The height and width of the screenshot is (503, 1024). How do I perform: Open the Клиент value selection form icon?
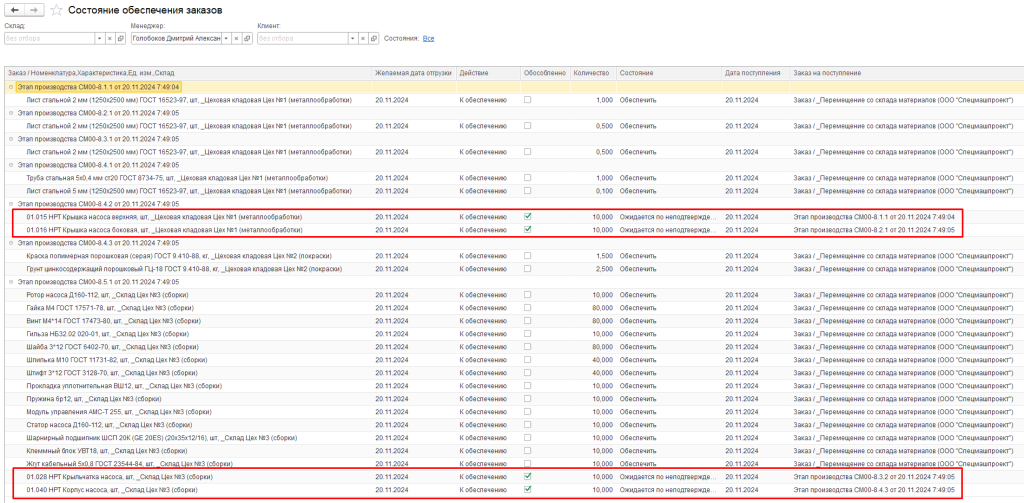pyautogui.click(x=373, y=39)
